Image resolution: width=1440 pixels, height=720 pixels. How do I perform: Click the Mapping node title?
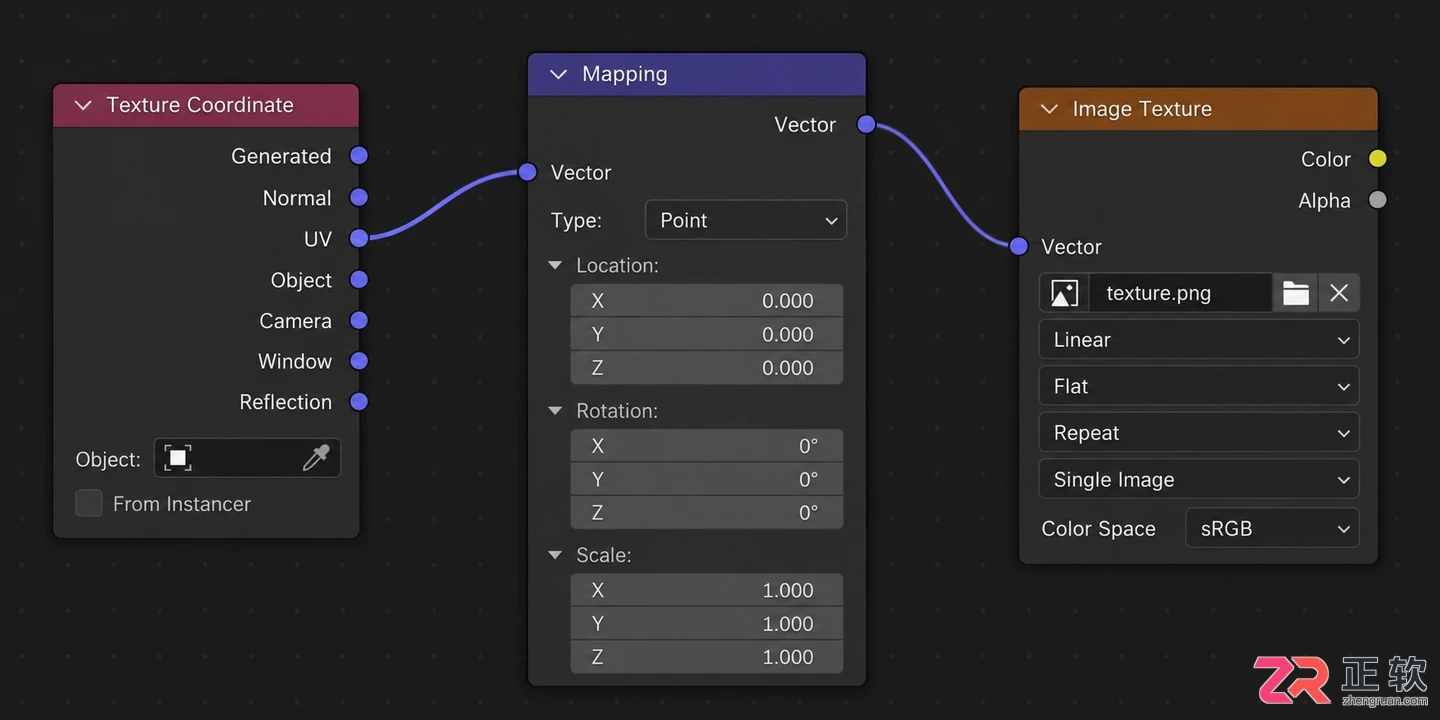point(625,74)
